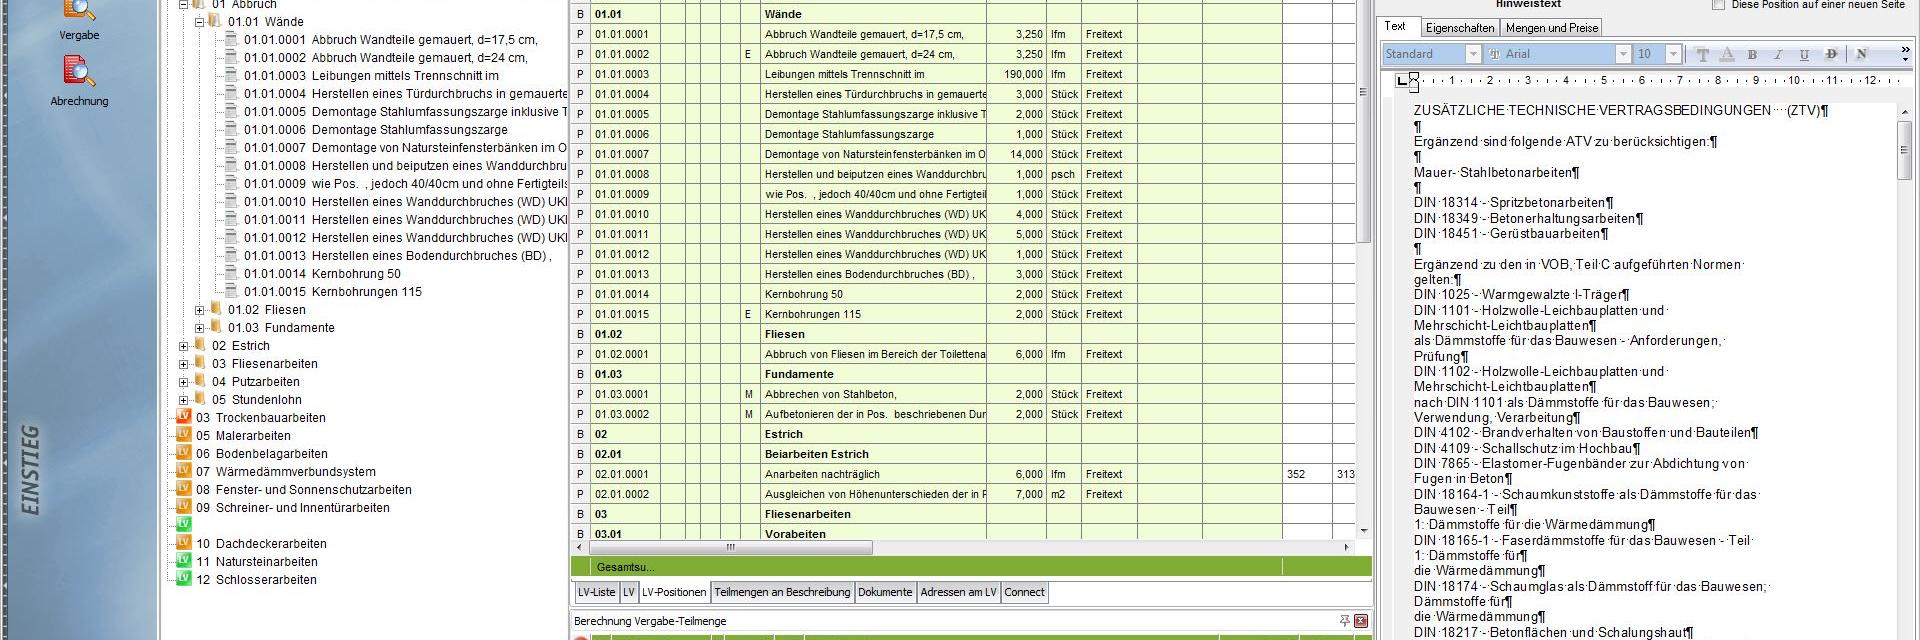Open the Dokumente tab
This screenshot has width=1920, height=640.
[885, 592]
